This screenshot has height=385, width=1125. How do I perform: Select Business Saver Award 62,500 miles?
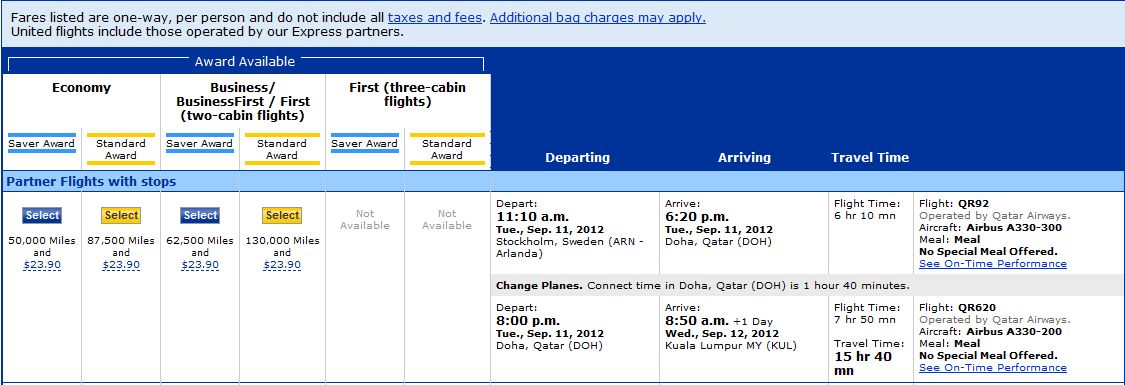[200, 215]
